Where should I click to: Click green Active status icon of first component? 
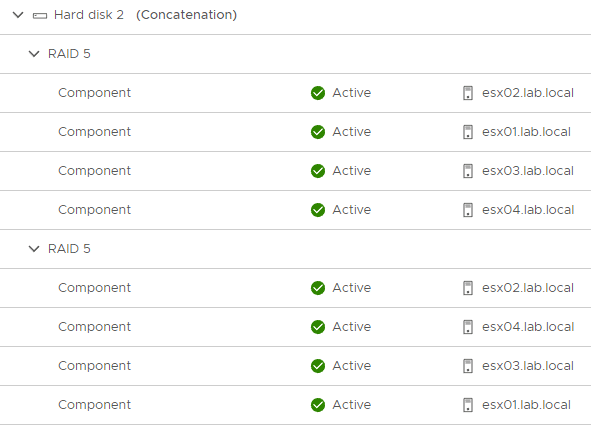click(x=318, y=93)
